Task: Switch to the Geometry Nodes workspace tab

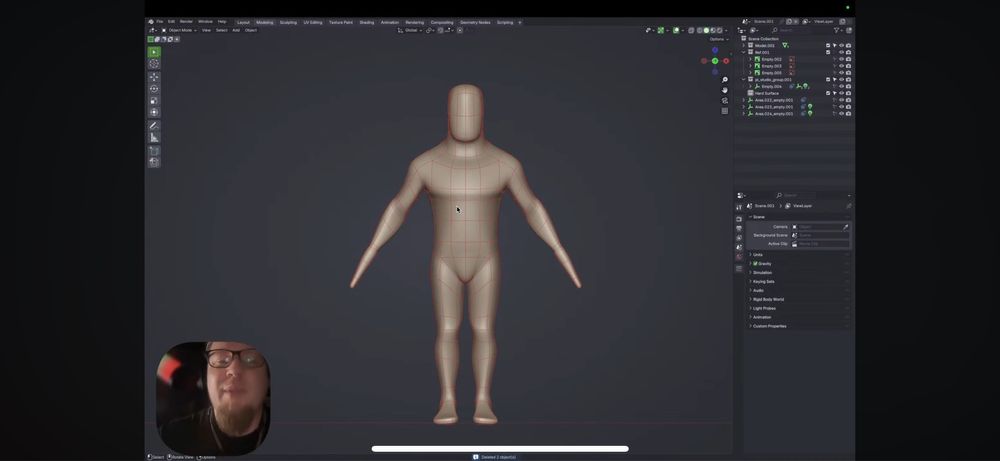Action: pos(475,22)
